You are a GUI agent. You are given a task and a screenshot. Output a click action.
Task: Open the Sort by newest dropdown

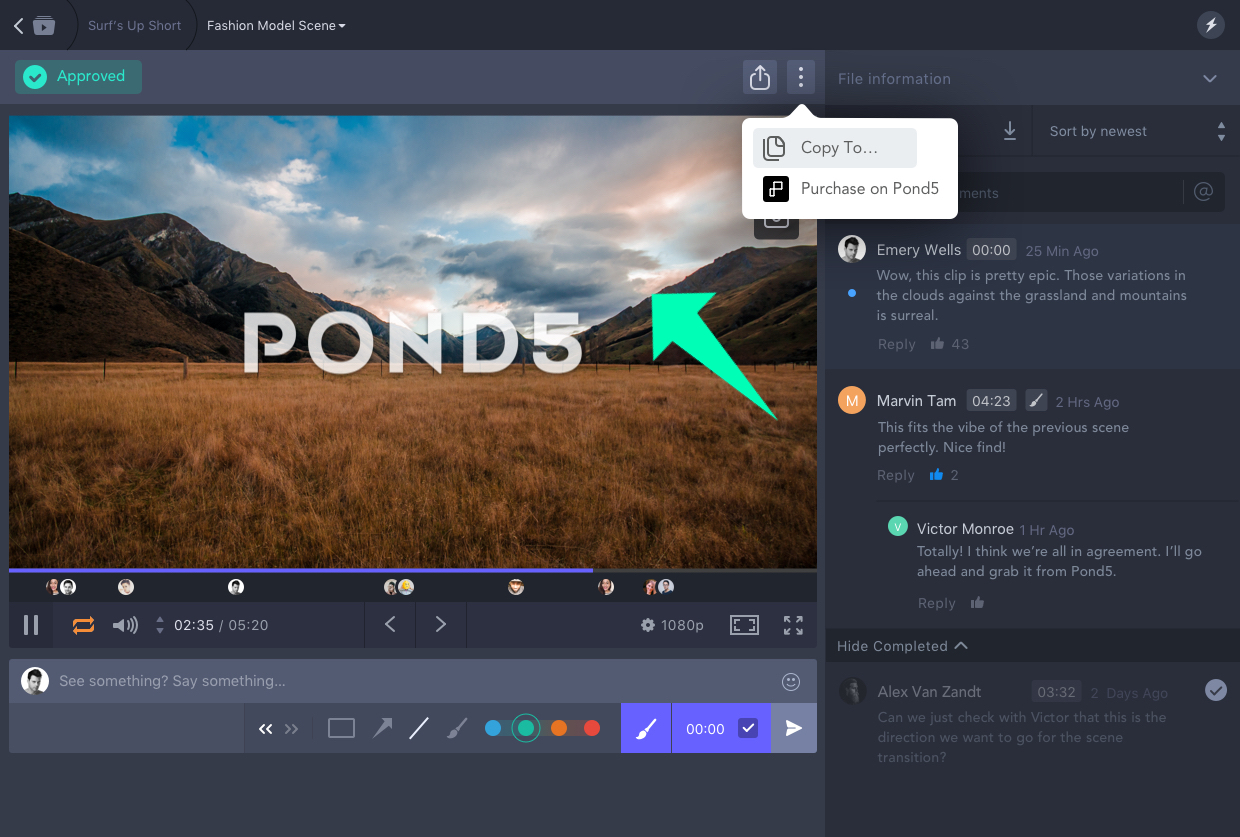[1137, 131]
